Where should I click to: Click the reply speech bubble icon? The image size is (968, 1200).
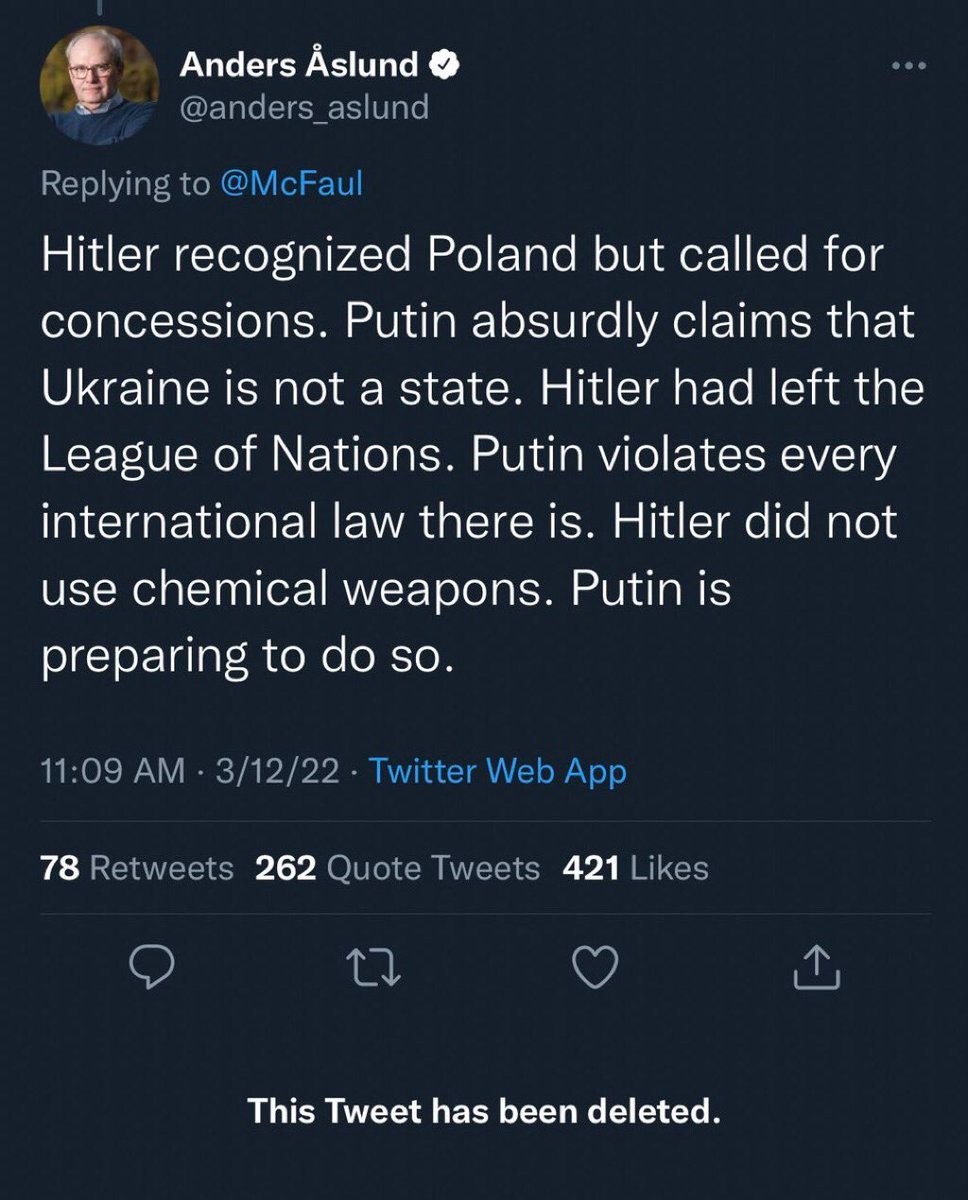coord(152,966)
